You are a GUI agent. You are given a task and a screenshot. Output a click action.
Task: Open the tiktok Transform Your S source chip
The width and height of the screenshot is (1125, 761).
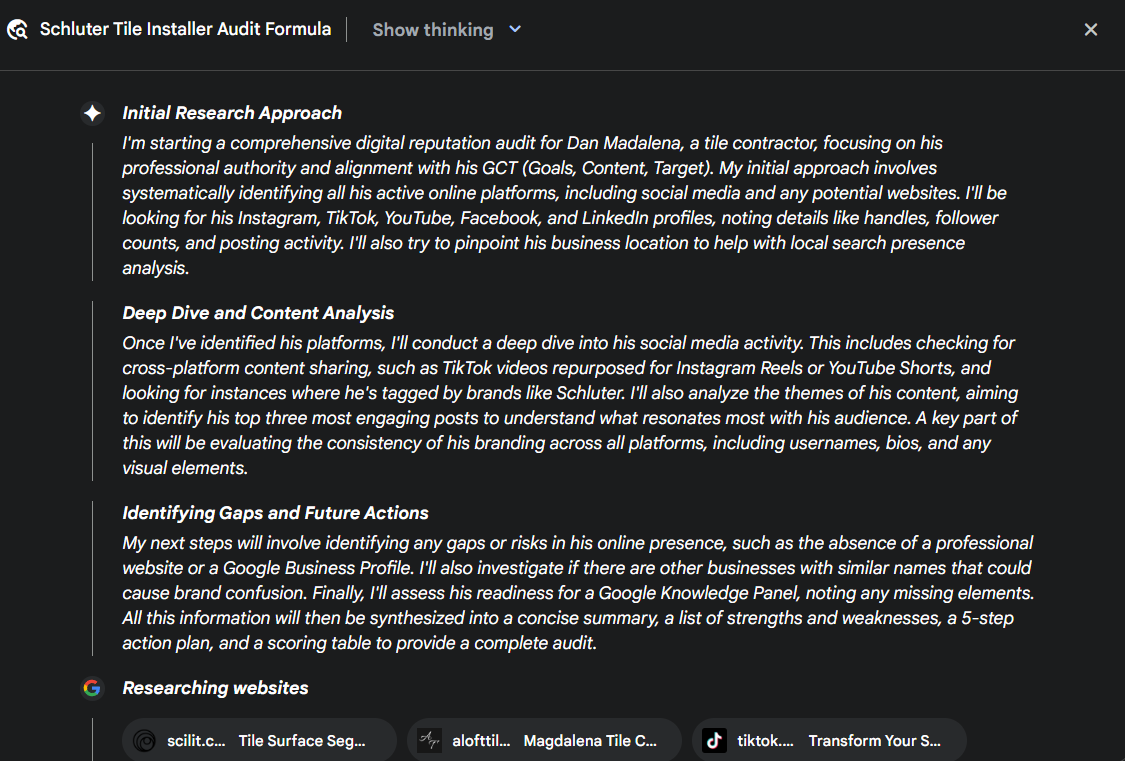click(829, 740)
